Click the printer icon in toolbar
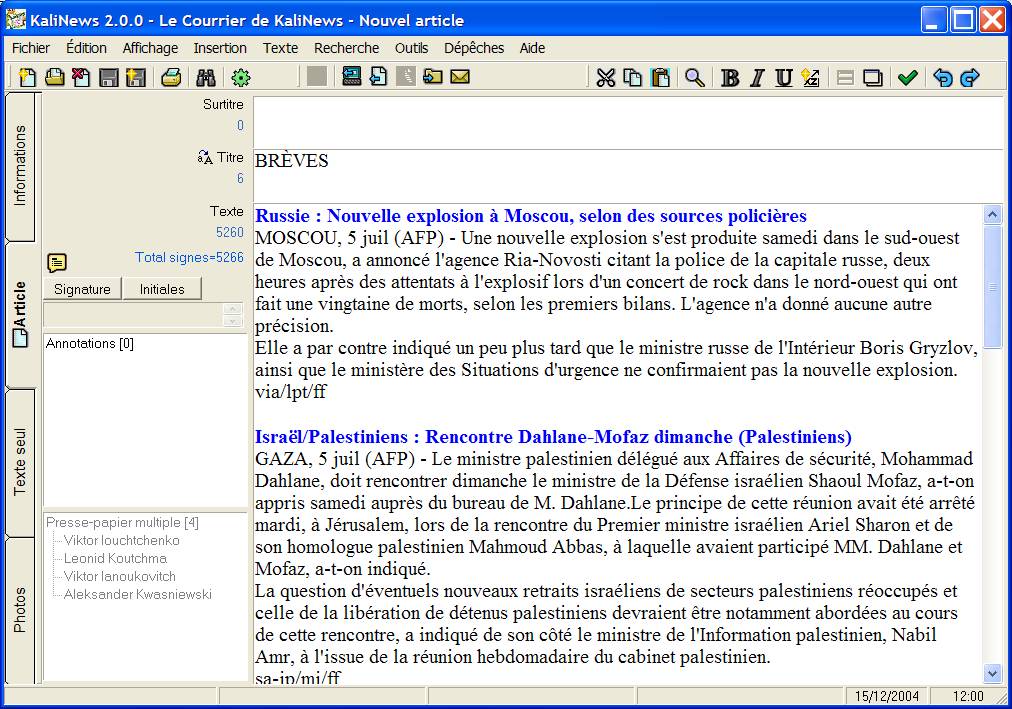 (x=171, y=77)
